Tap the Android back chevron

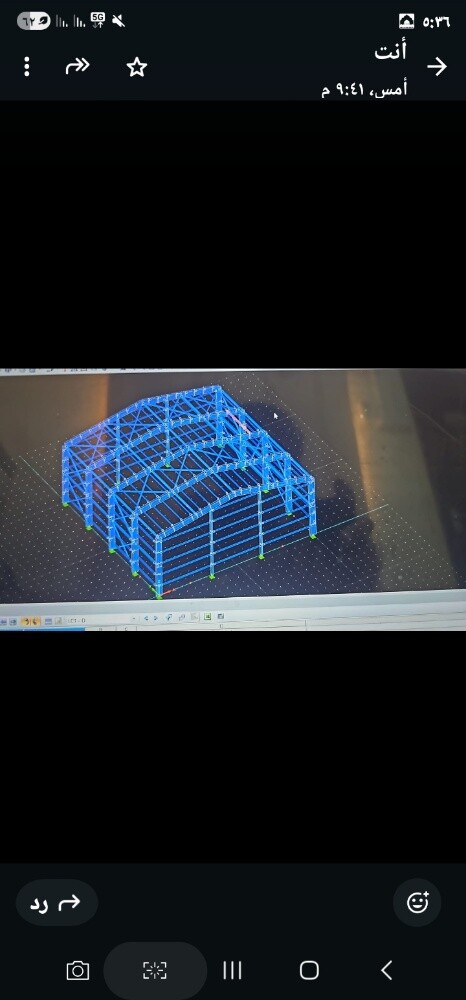(386, 971)
